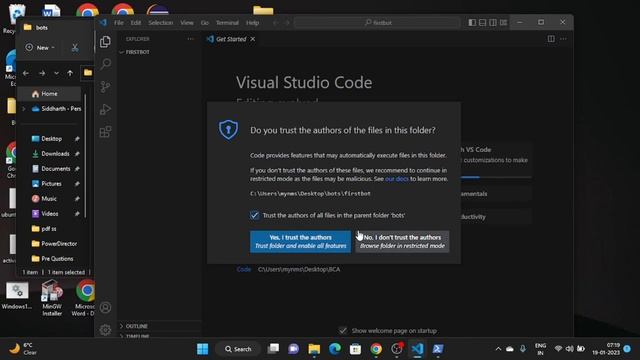The width and height of the screenshot is (640, 360).
Task: Click the VS Code logo in title bar
Action: point(103,22)
